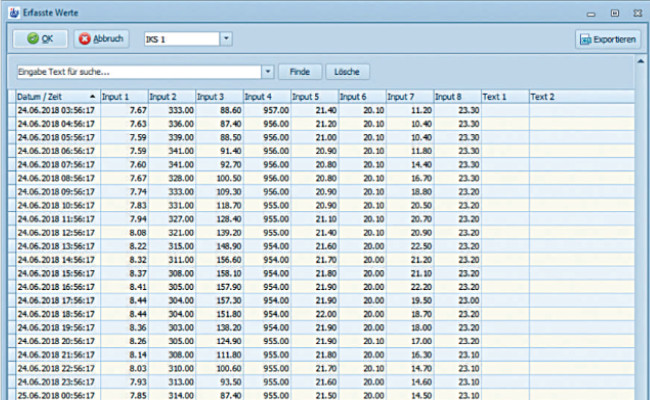650x400 pixels.
Task: Select row 25.06.2018 00:56:17
Action: (321, 395)
